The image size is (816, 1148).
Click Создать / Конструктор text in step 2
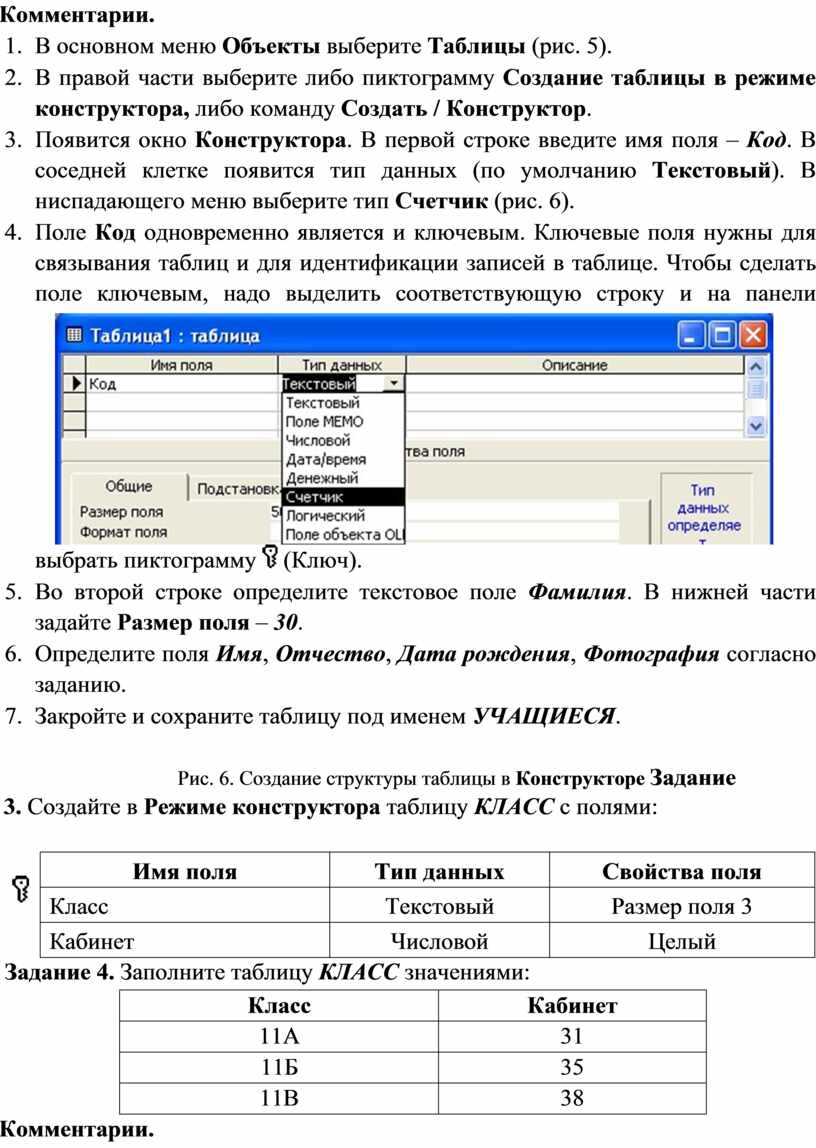pyautogui.click(x=464, y=109)
